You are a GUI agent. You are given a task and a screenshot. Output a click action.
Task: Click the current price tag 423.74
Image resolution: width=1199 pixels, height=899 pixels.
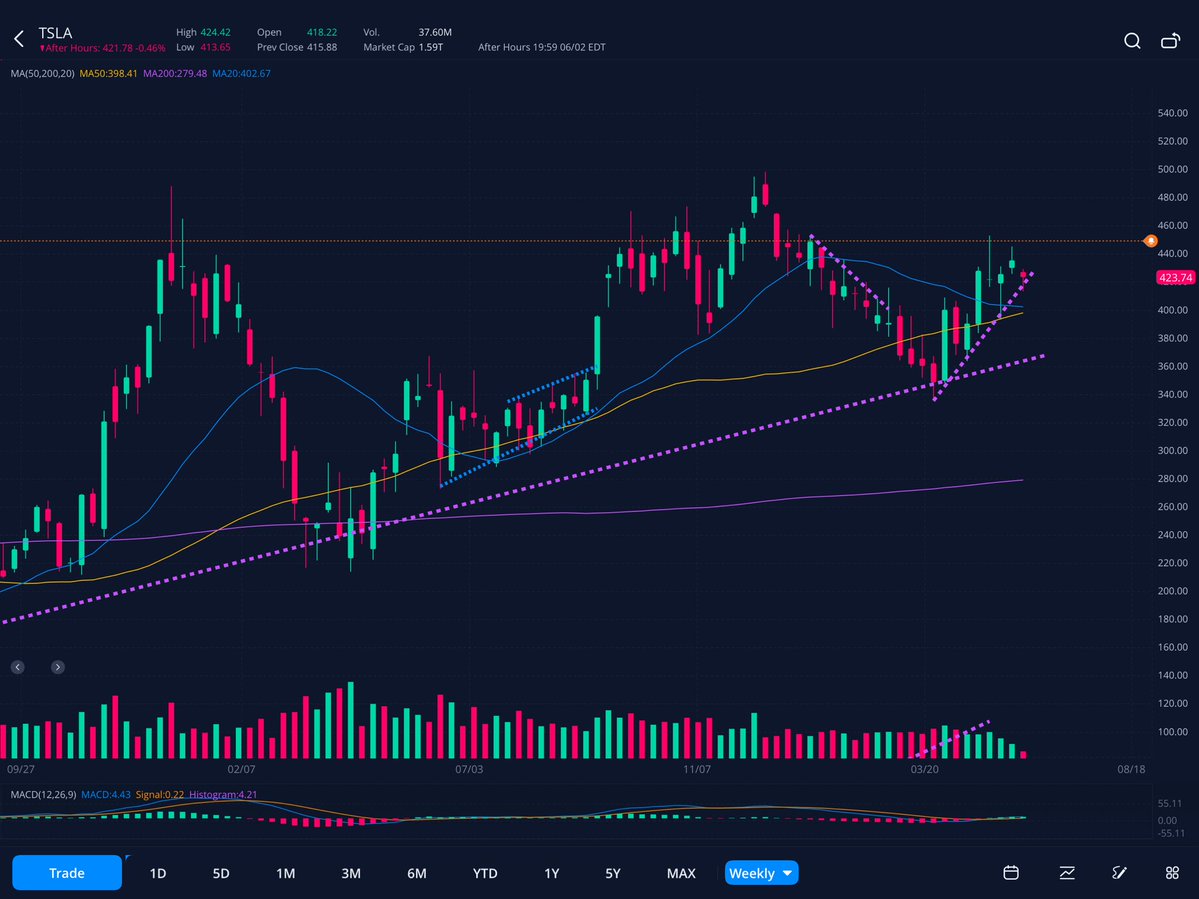[1175, 277]
